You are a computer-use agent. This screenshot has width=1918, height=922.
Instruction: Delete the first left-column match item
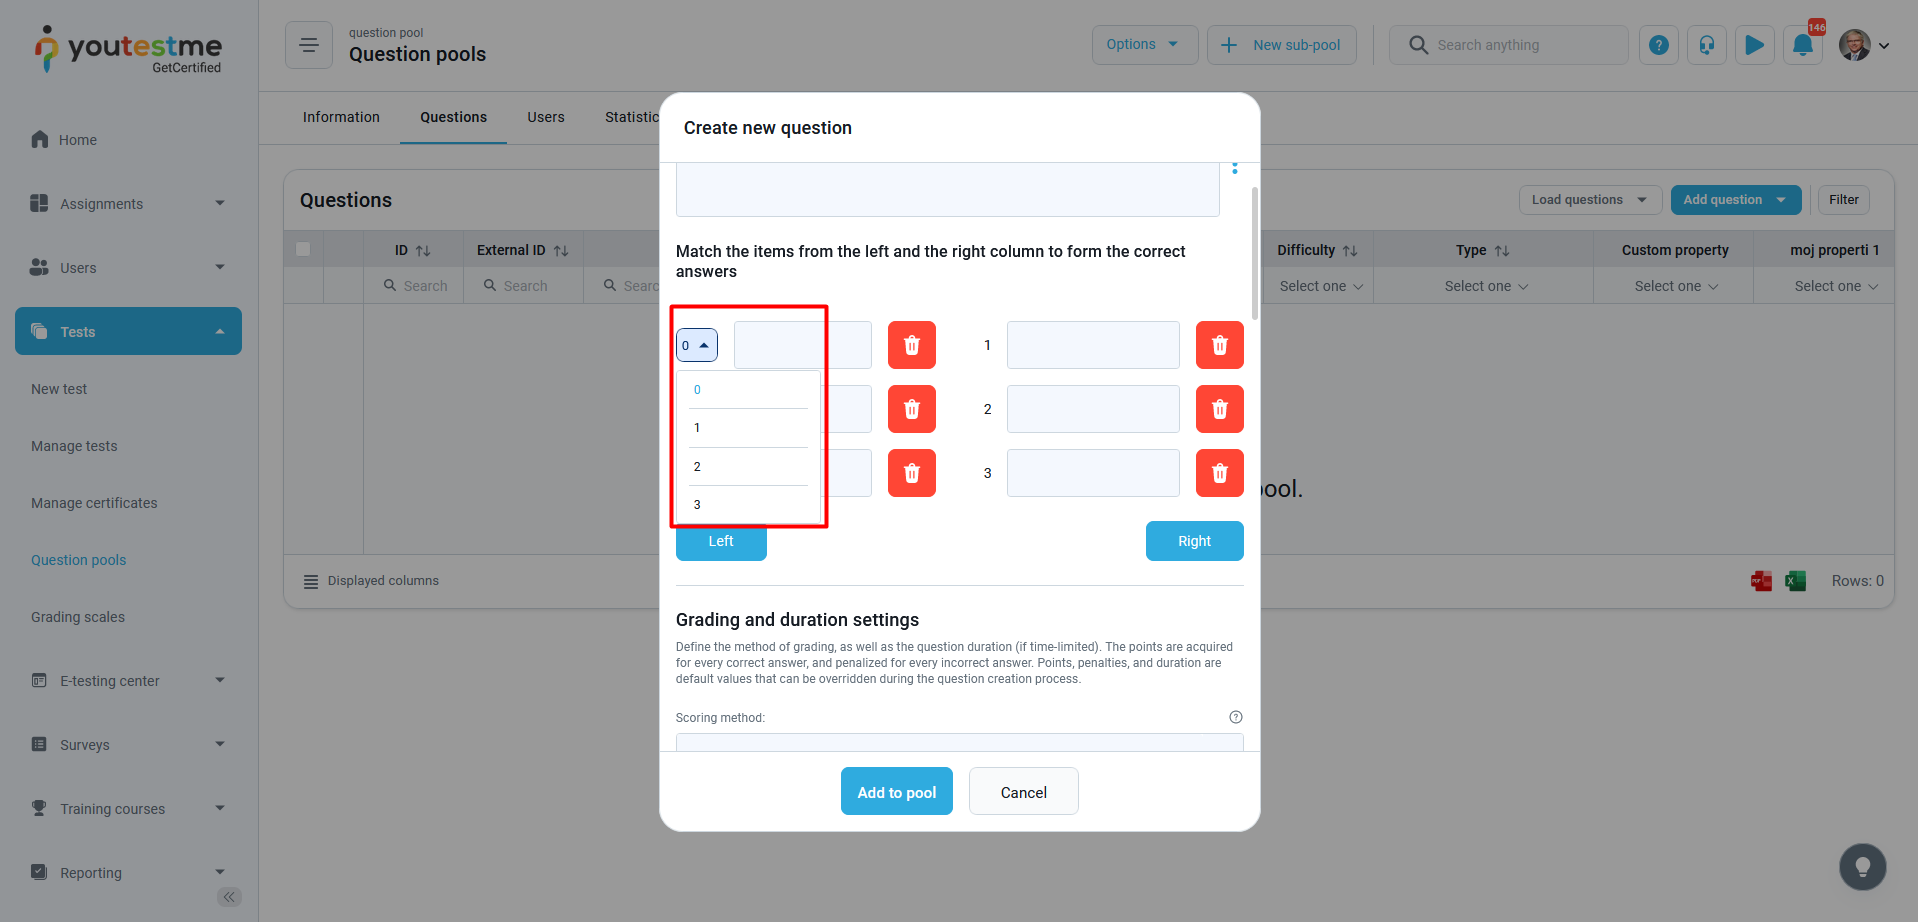(911, 345)
